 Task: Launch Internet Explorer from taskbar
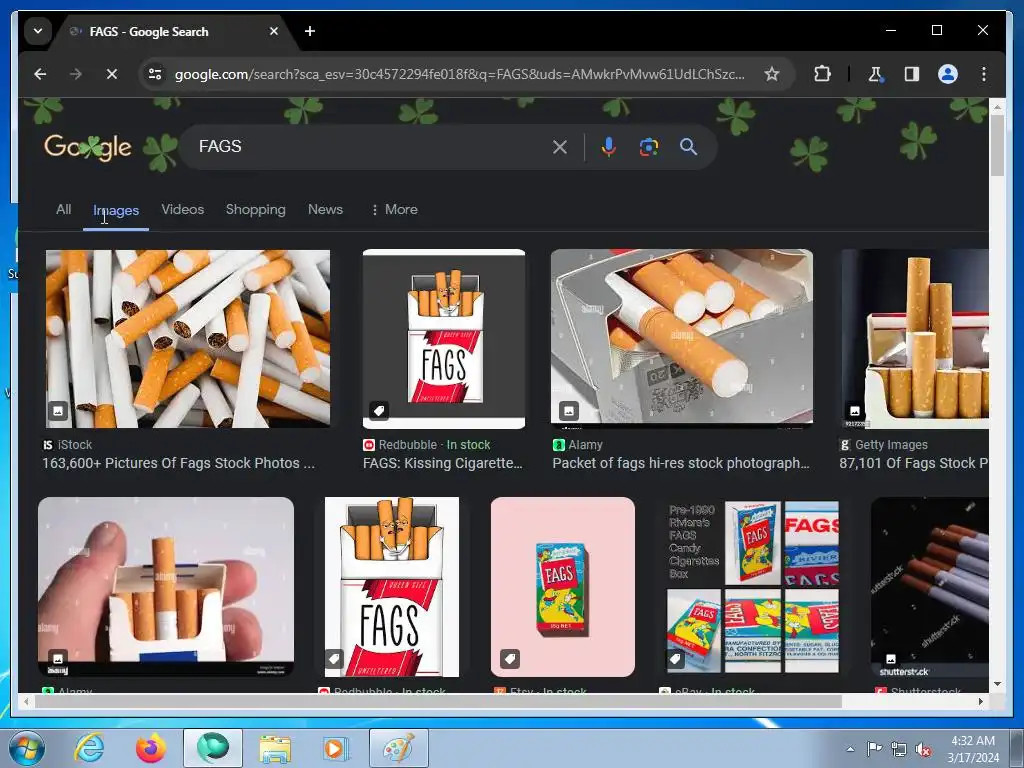[x=89, y=748]
